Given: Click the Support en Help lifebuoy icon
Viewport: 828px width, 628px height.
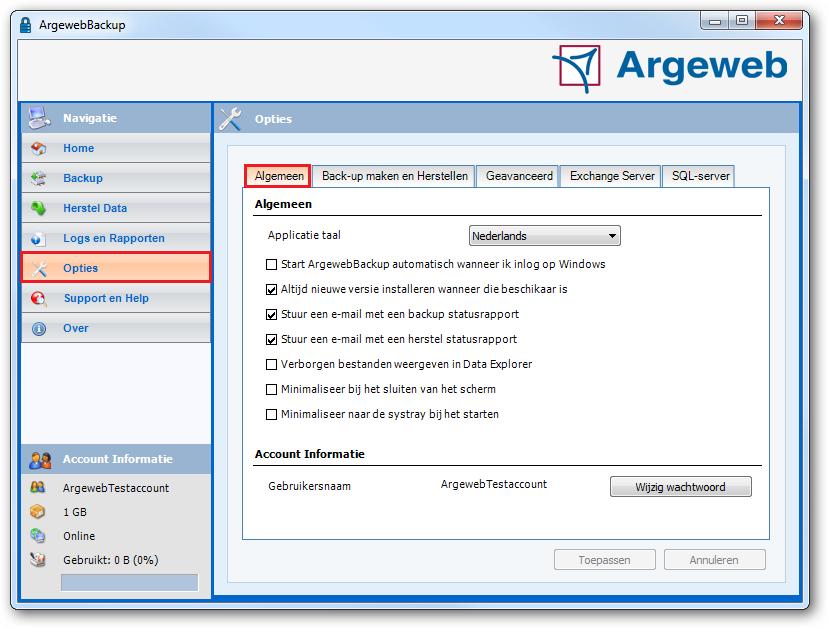Looking at the screenshot, I should 39,299.
